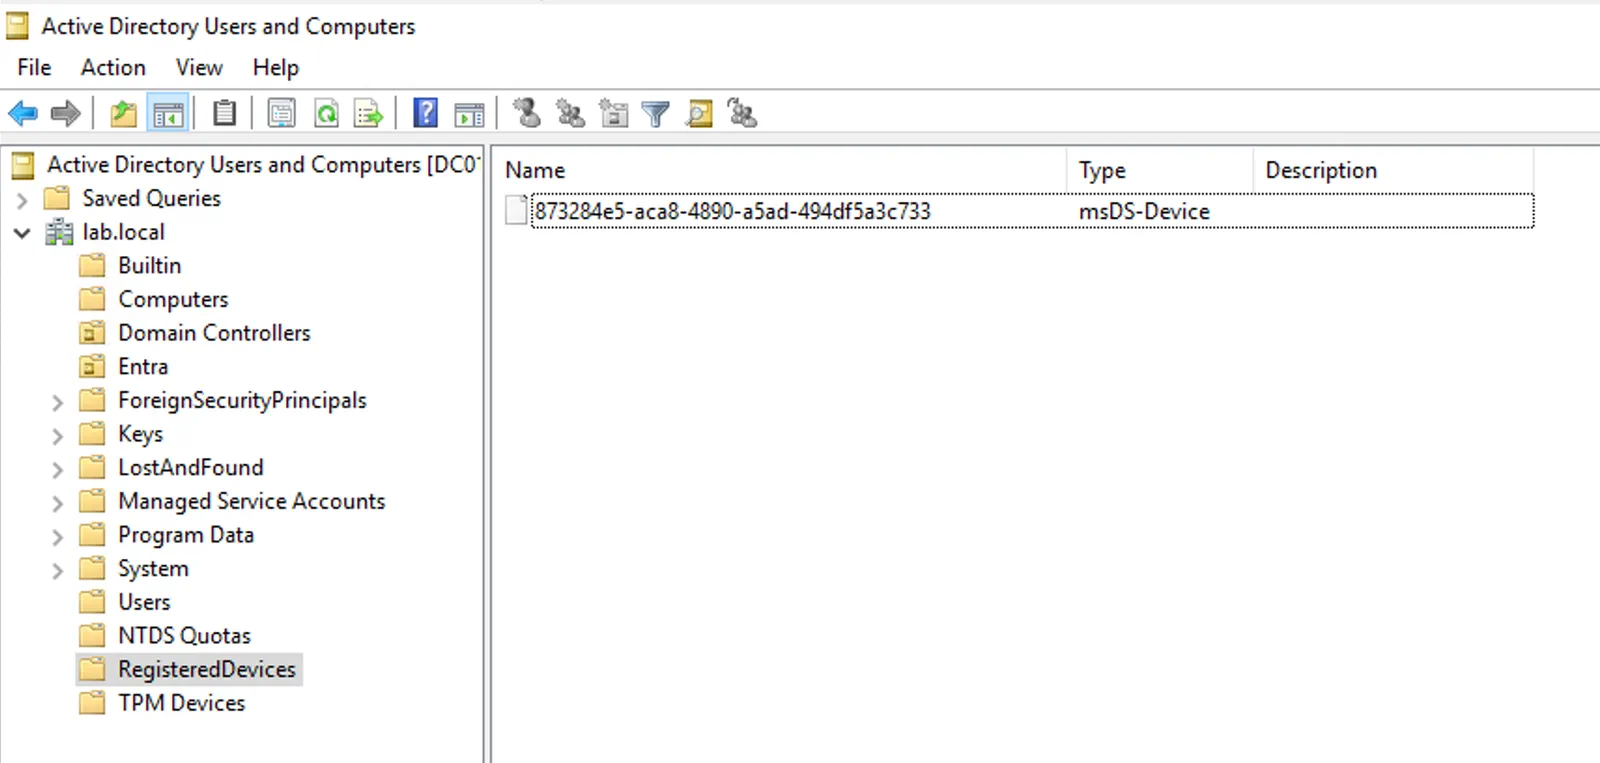
Task: Click Add to group toolbar icon
Action: point(743,114)
